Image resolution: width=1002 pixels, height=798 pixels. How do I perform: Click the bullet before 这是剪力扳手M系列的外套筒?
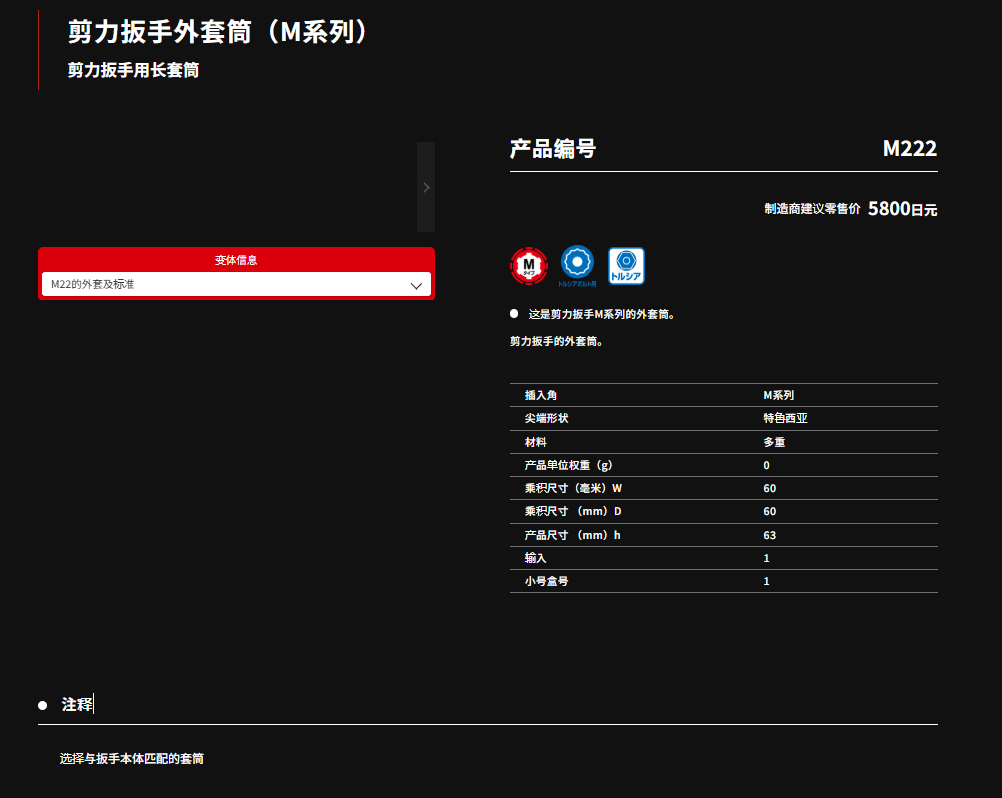point(514,314)
